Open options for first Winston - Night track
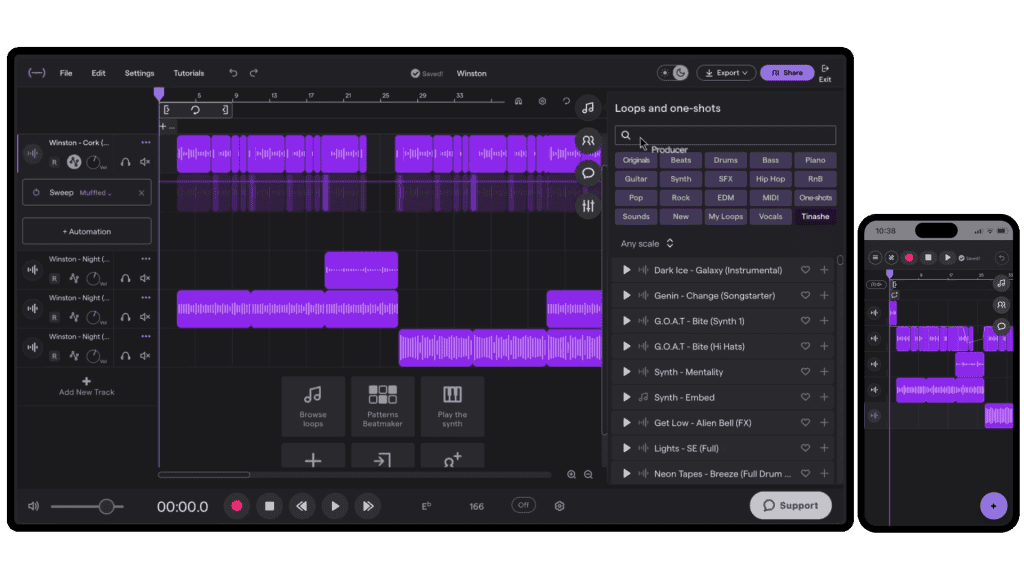The image size is (1024, 576). [146, 259]
